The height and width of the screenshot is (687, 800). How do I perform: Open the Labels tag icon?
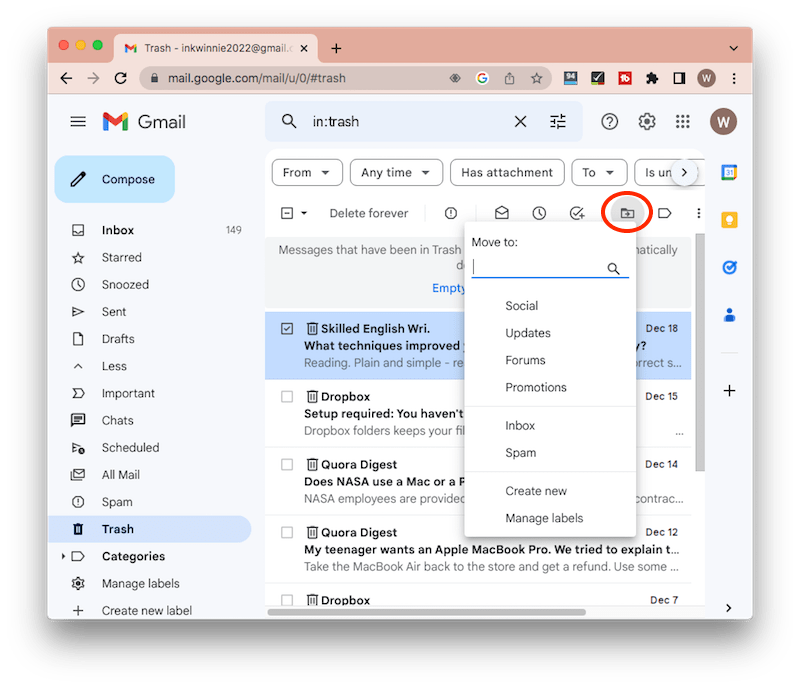click(665, 213)
